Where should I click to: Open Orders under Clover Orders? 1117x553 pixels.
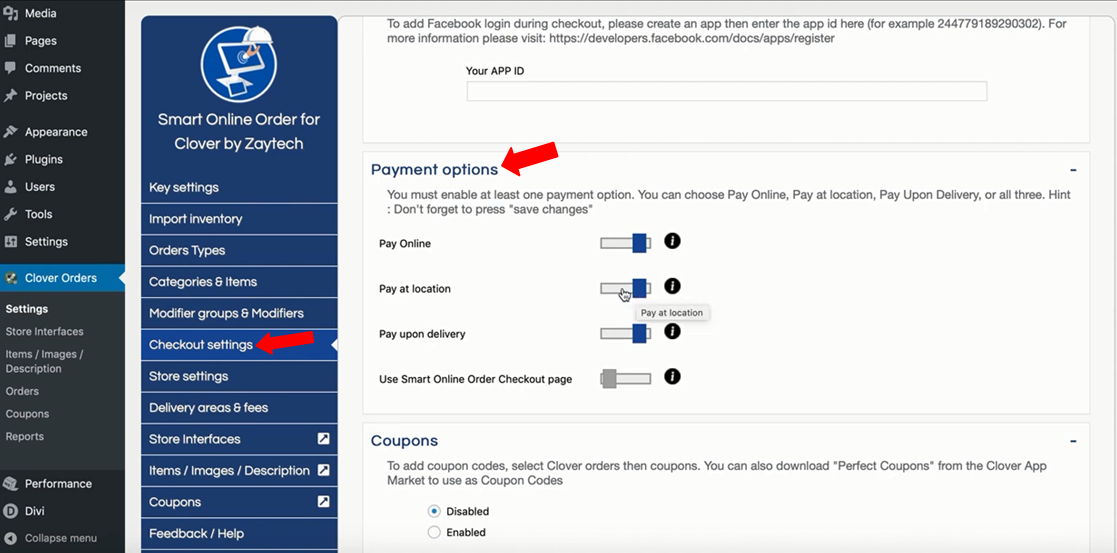(x=22, y=391)
